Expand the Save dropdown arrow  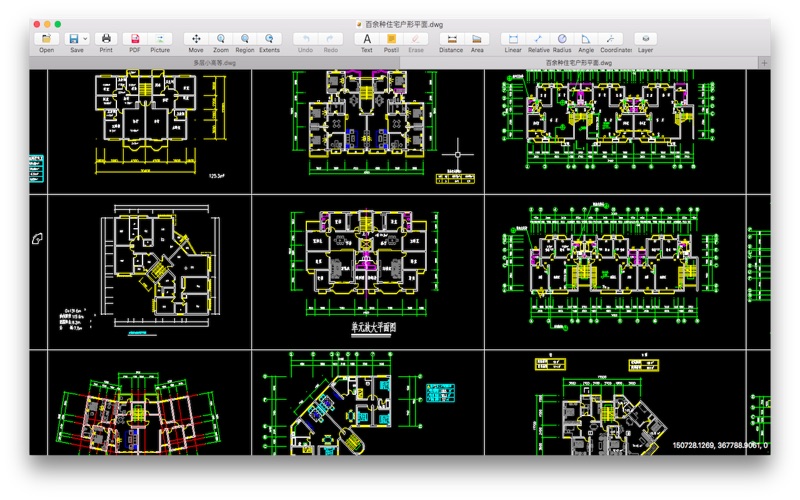point(85,39)
